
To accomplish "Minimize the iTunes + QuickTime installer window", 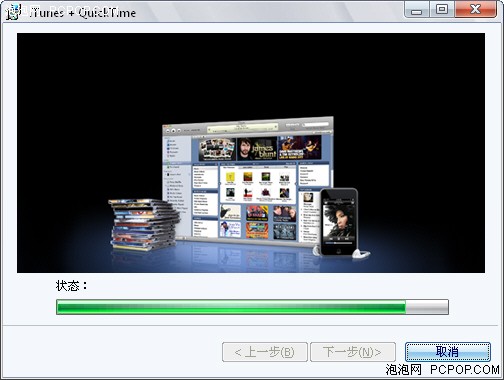I will coord(416,9).
